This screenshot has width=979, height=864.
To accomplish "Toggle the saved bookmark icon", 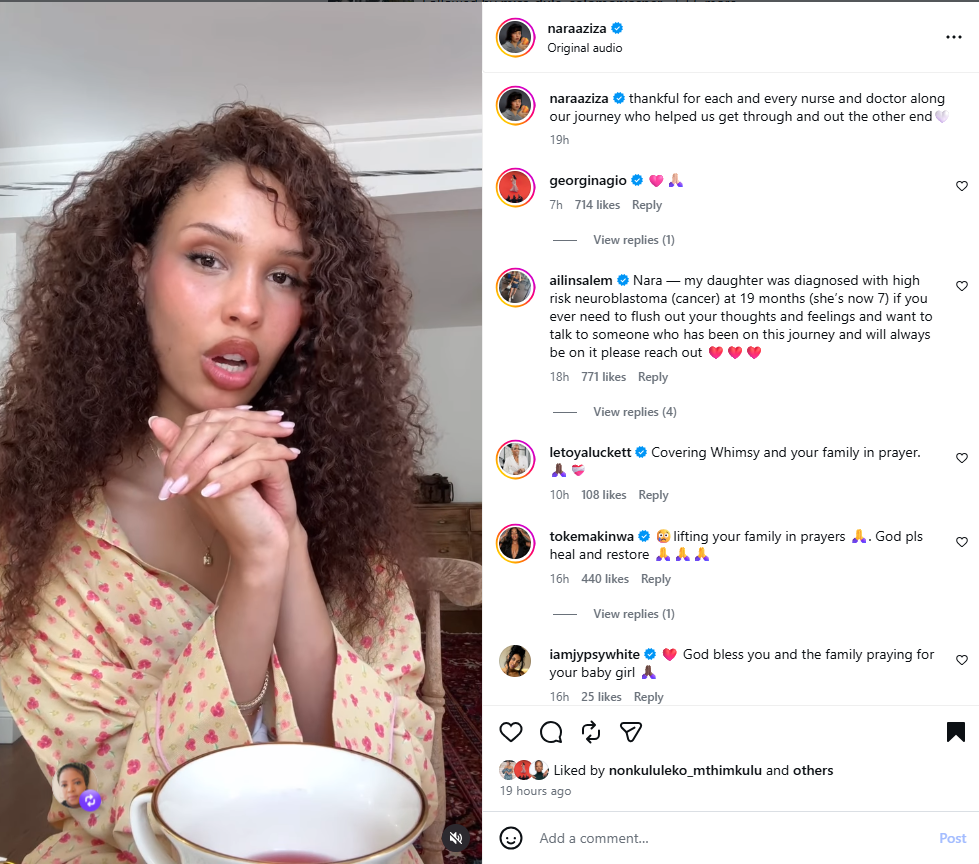I will pyautogui.click(x=955, y=732).
